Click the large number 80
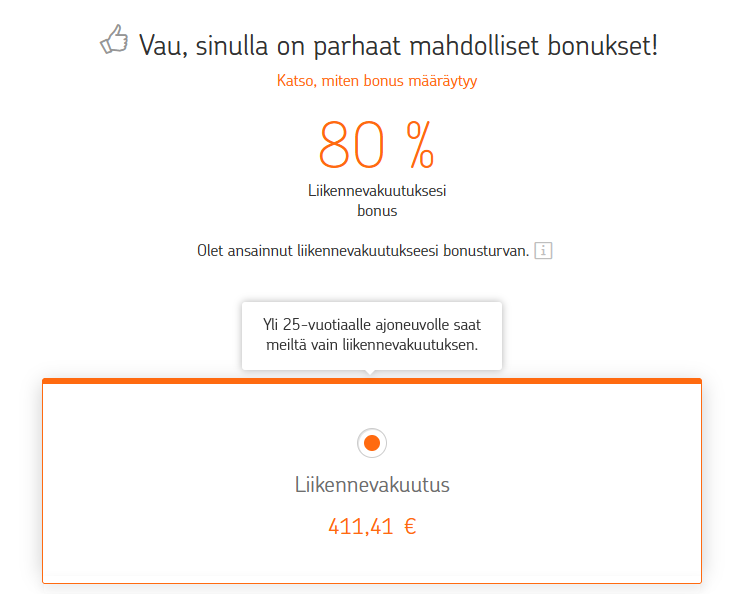735x594 pixels. tap(351, 145)
